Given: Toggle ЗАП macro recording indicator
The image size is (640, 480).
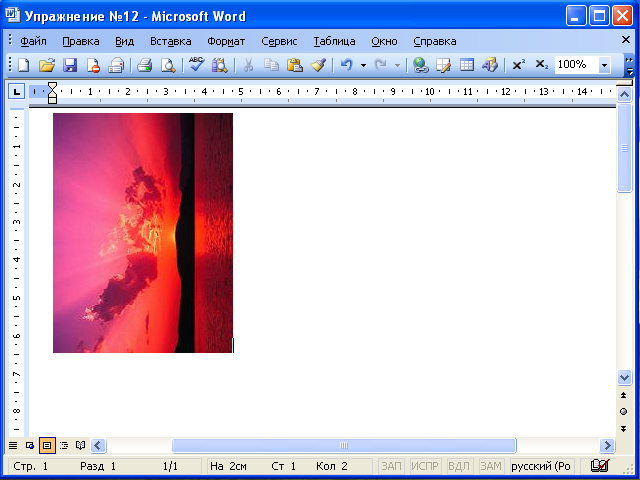Looking at the screenshot, I should (391, 466).
